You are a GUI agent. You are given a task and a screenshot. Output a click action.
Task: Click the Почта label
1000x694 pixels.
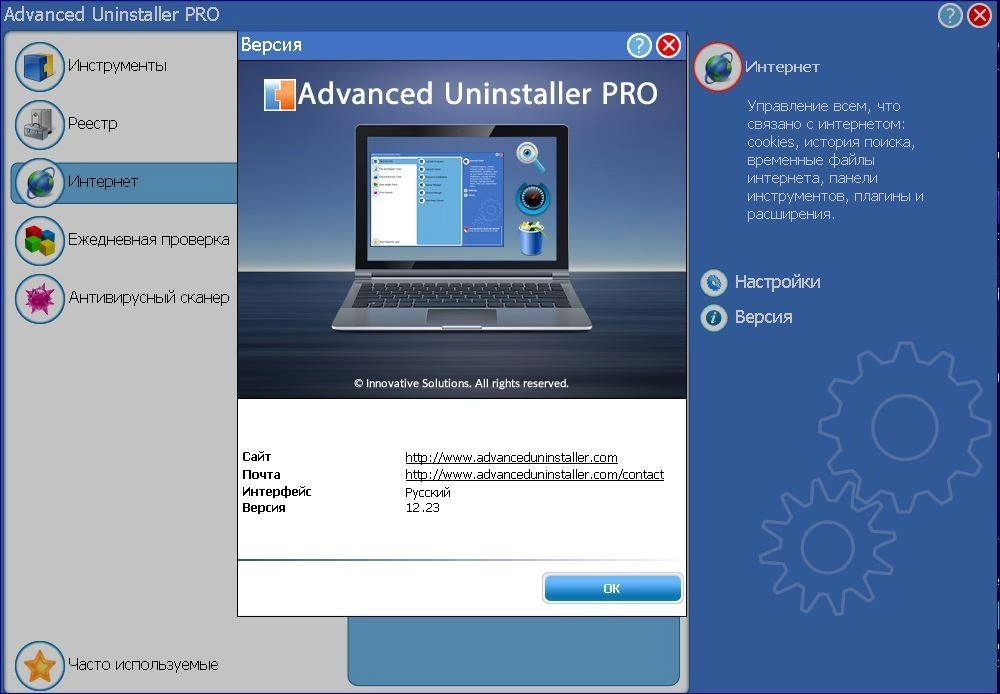(261, 475)
